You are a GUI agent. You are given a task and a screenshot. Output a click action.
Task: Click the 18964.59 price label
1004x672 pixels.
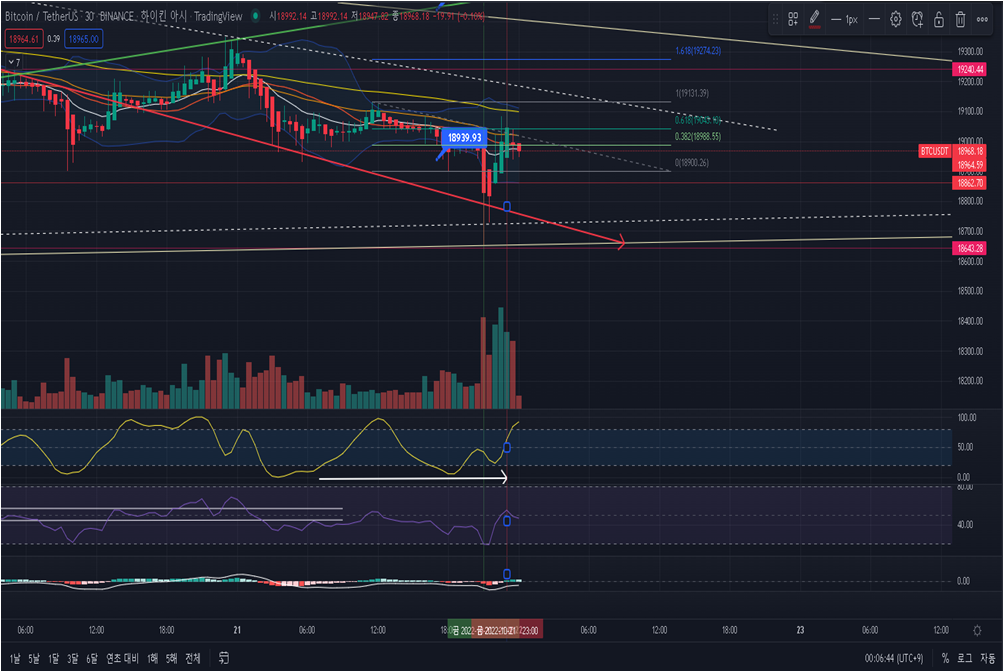[970, 165]
